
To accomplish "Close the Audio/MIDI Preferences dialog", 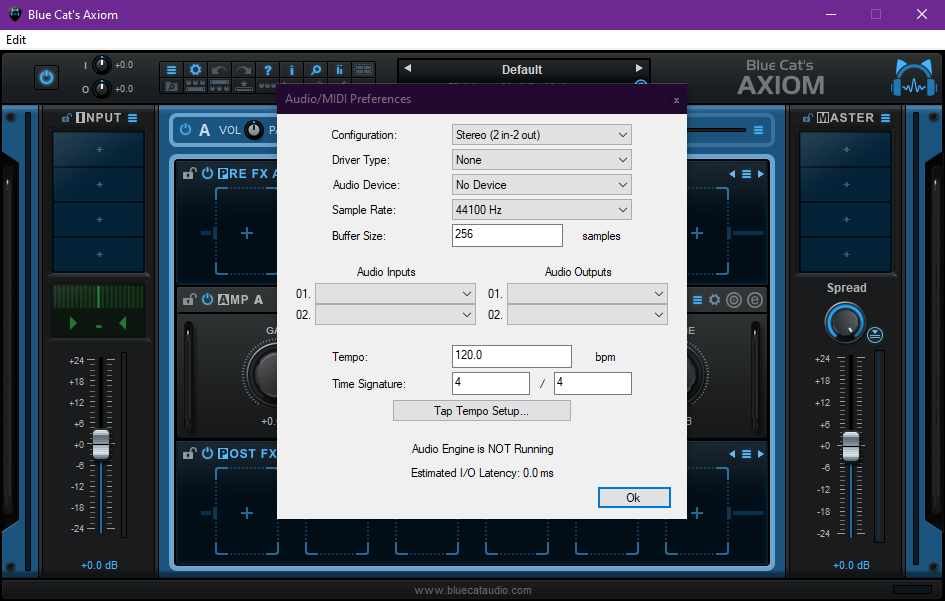I will 676,100.
